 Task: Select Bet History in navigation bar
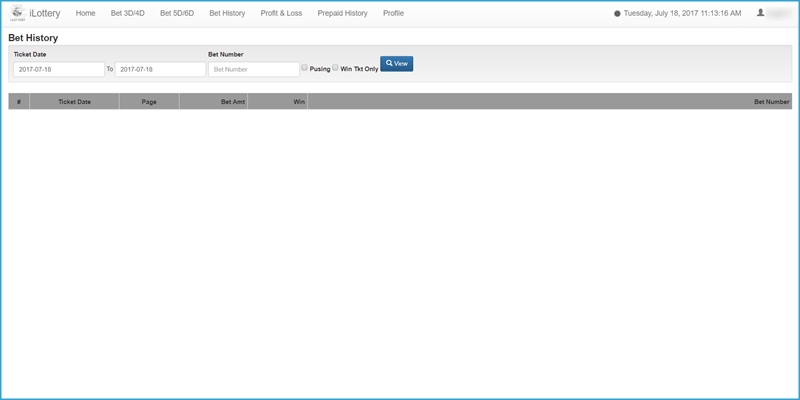coord(227,13)
